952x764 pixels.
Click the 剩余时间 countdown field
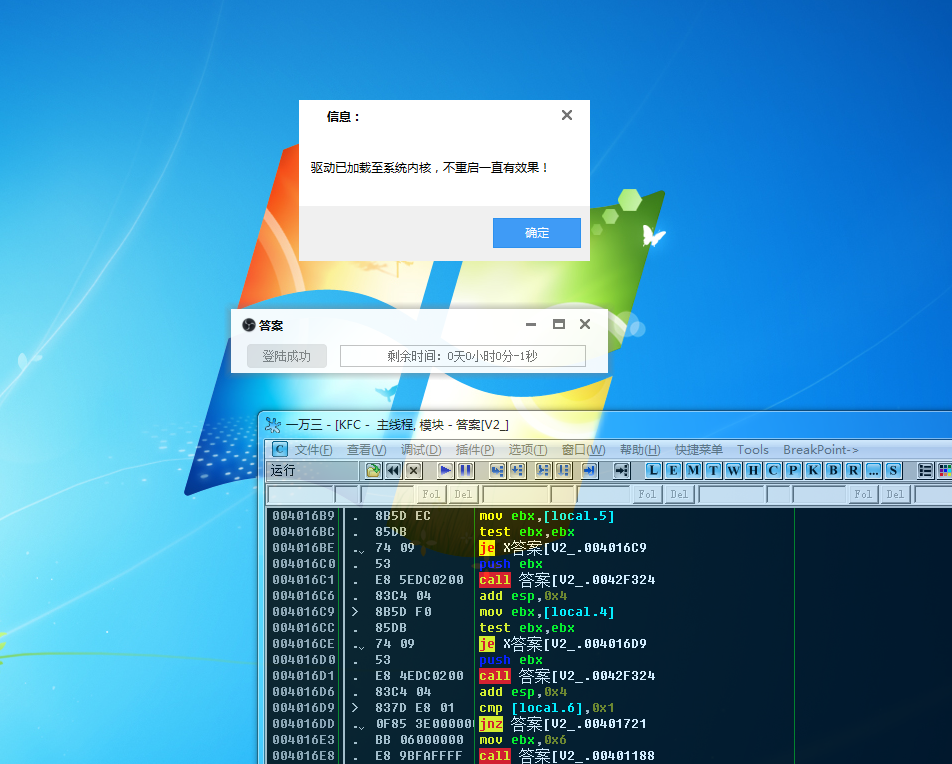[x=463, y=356]
